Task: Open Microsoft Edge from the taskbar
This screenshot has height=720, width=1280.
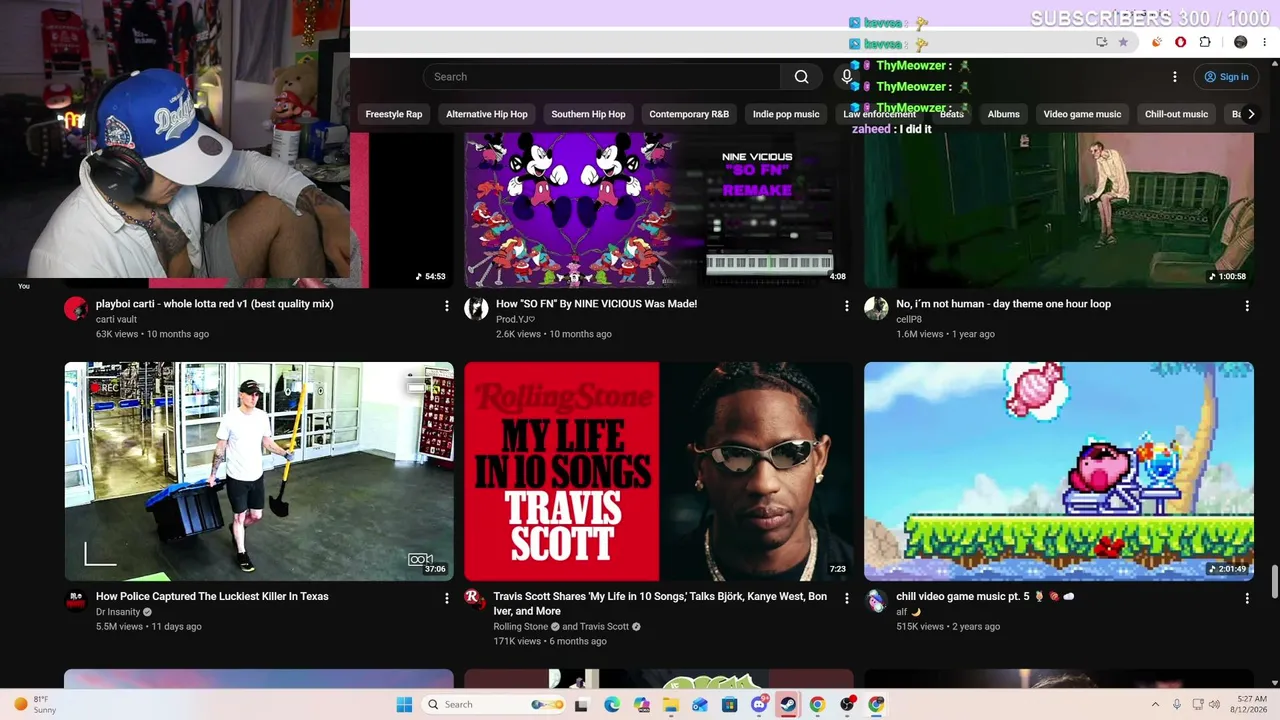Action: (611, 704)
